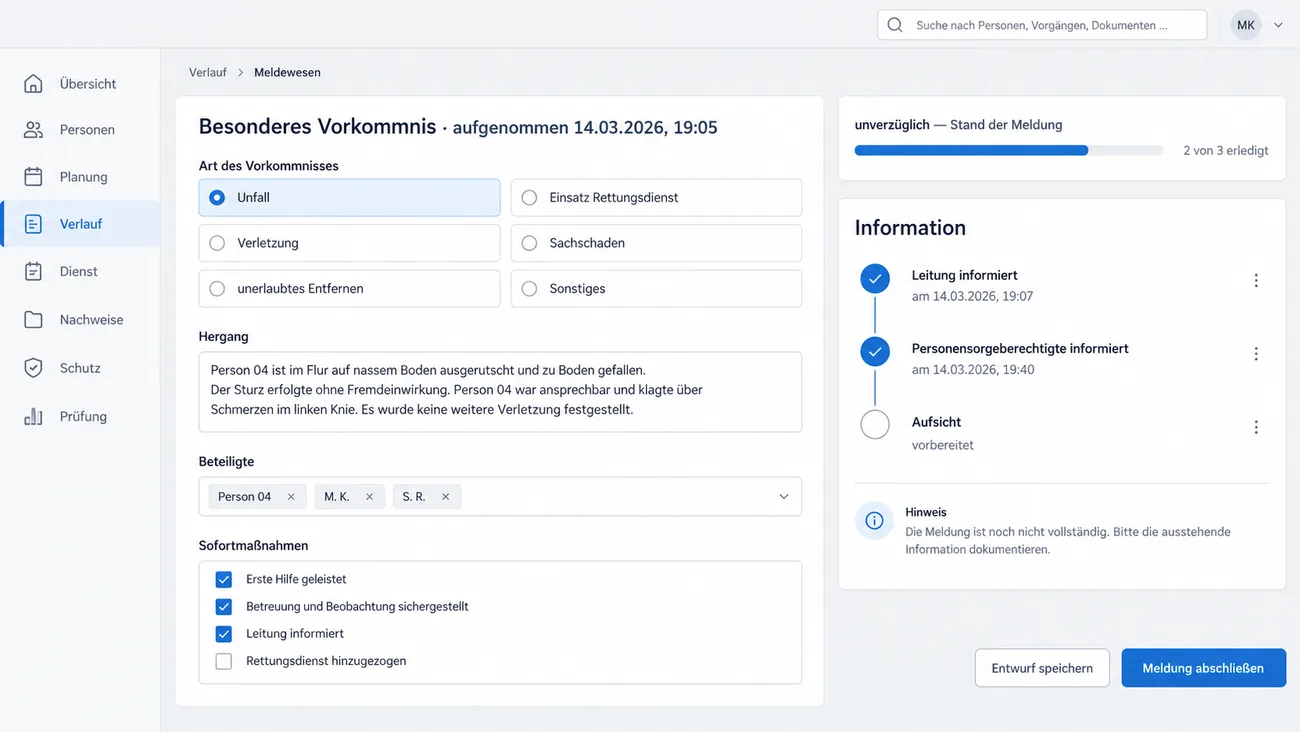This screenshot has height=732, width=1300.
Task: Click the bar chart icon beside Prüfung
Action: coord(33,416)
